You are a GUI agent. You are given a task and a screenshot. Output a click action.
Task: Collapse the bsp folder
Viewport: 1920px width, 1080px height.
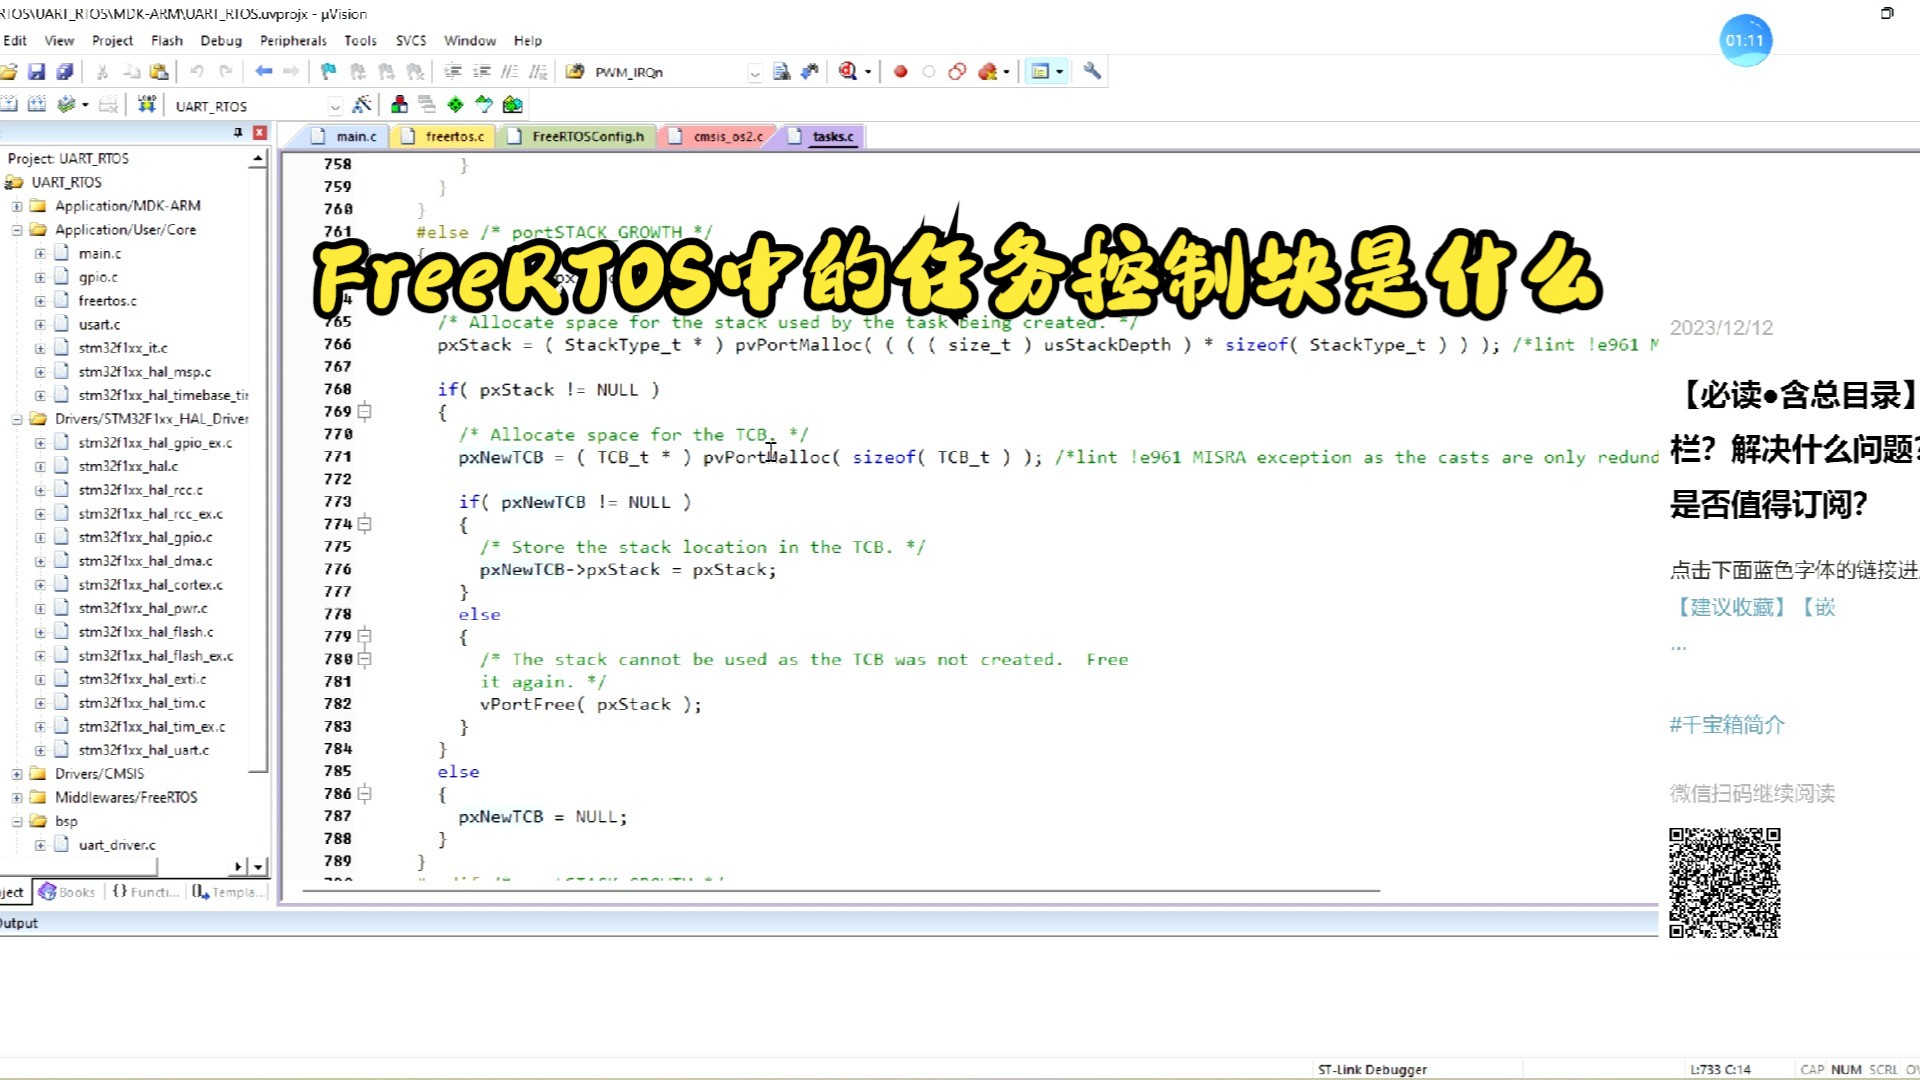point(17,821)
